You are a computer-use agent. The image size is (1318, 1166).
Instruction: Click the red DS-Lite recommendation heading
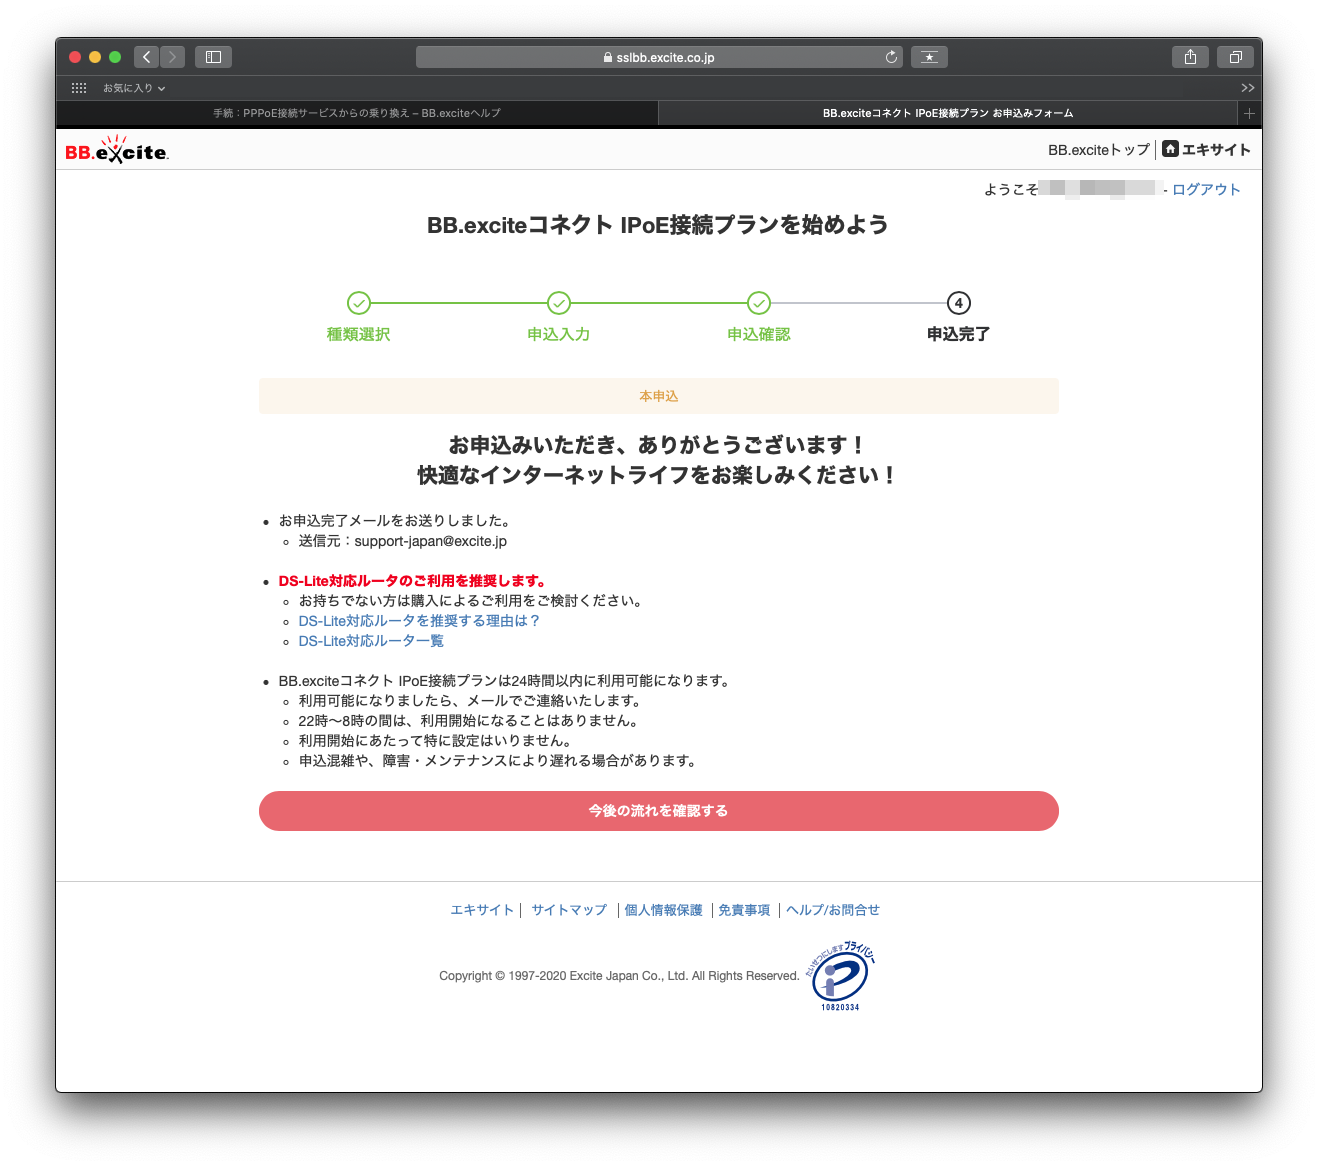[412, 581]
